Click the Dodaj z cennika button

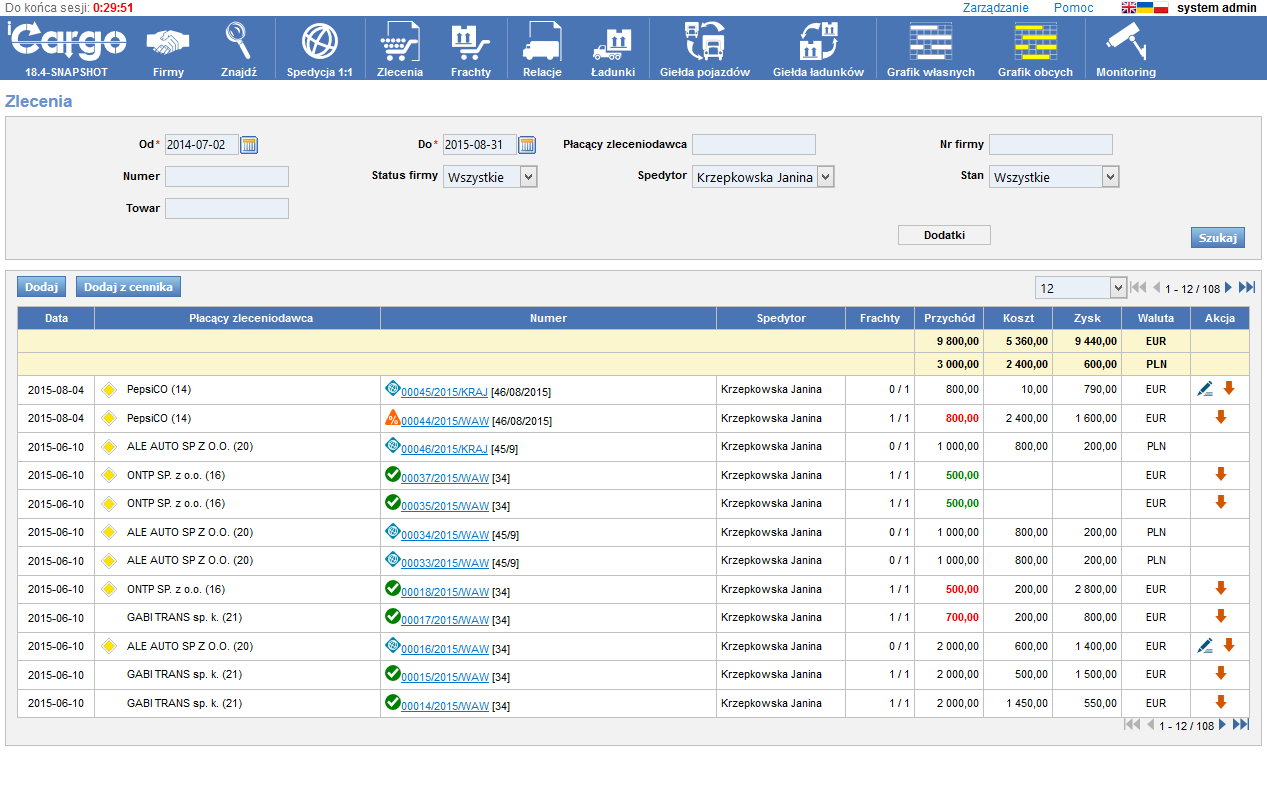(128, 287)
